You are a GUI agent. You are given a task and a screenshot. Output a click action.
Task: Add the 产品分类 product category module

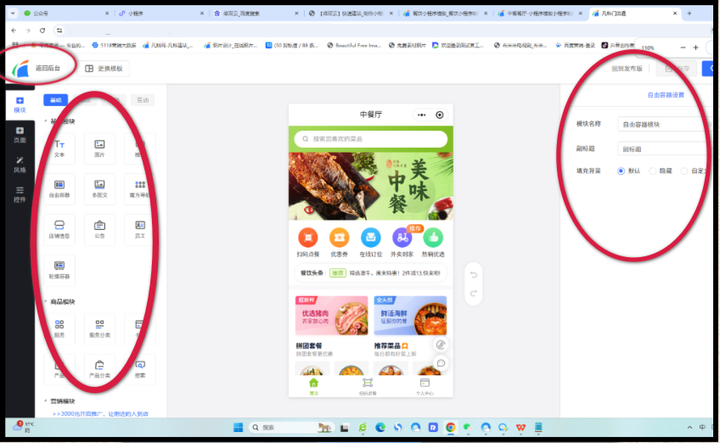(100, 369)
